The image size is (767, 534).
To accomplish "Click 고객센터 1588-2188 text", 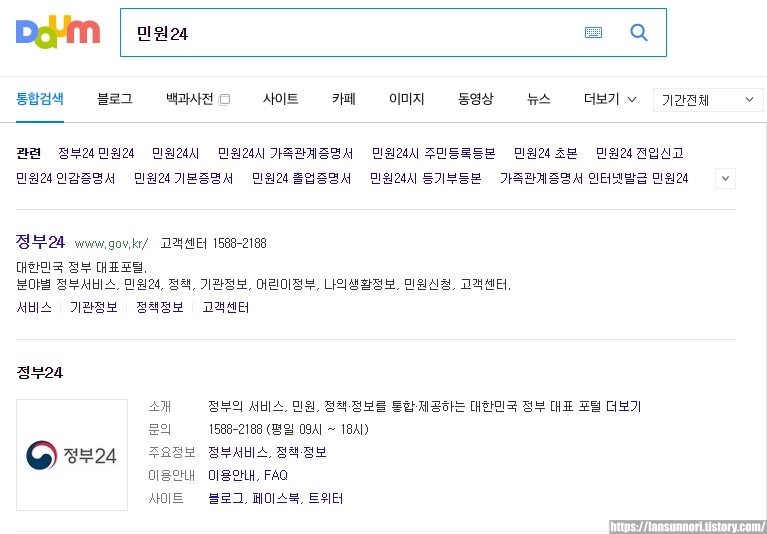I will (214, 244).
